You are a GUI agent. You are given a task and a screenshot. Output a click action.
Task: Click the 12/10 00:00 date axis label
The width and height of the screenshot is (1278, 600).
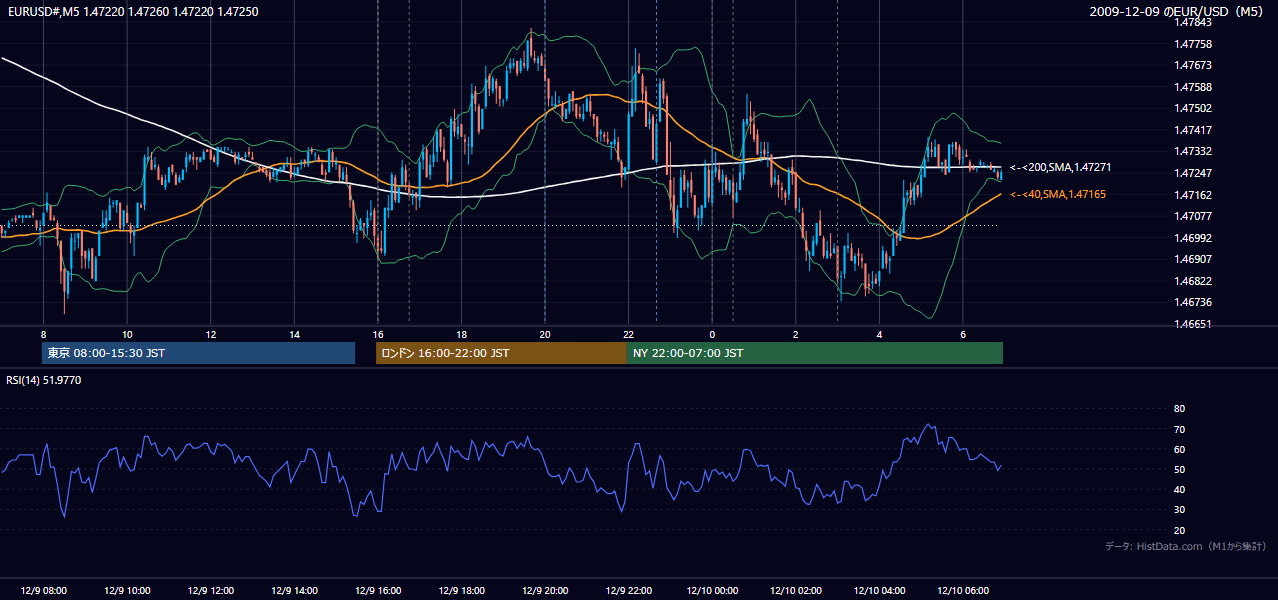[x=712, y=591]
